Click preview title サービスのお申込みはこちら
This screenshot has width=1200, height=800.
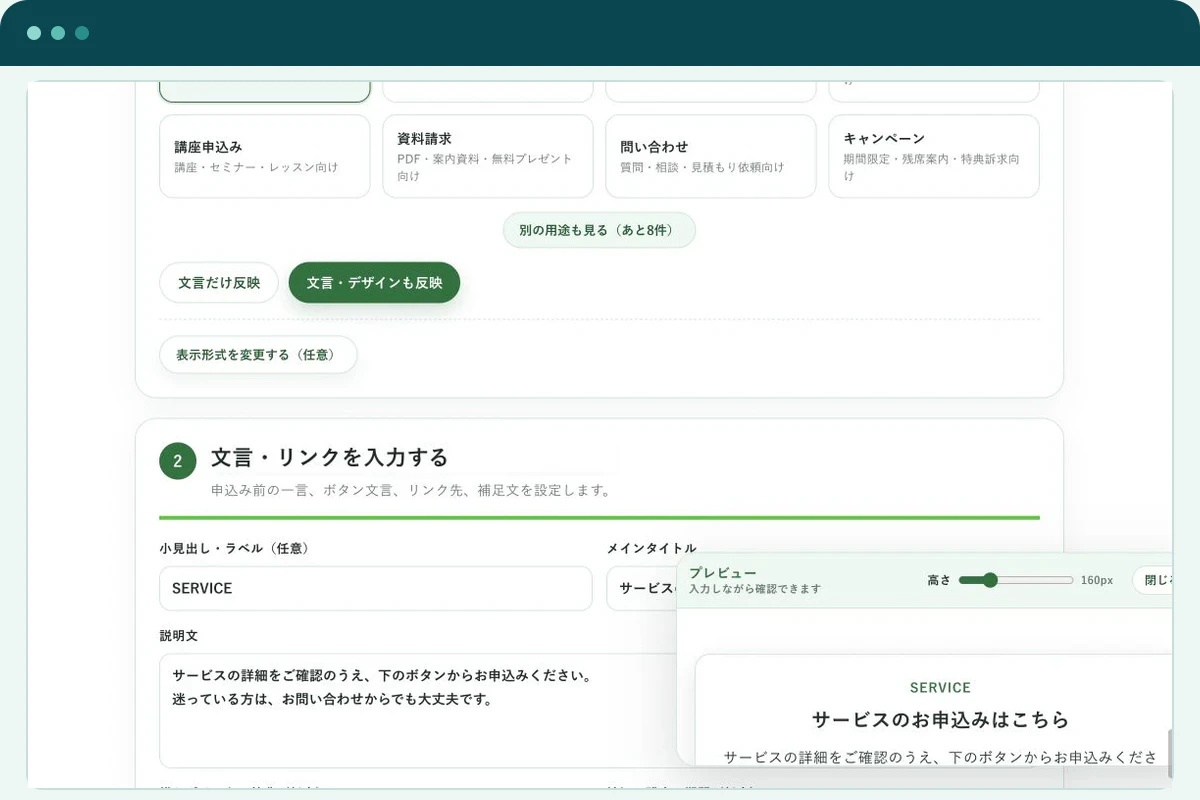point(940,720)
